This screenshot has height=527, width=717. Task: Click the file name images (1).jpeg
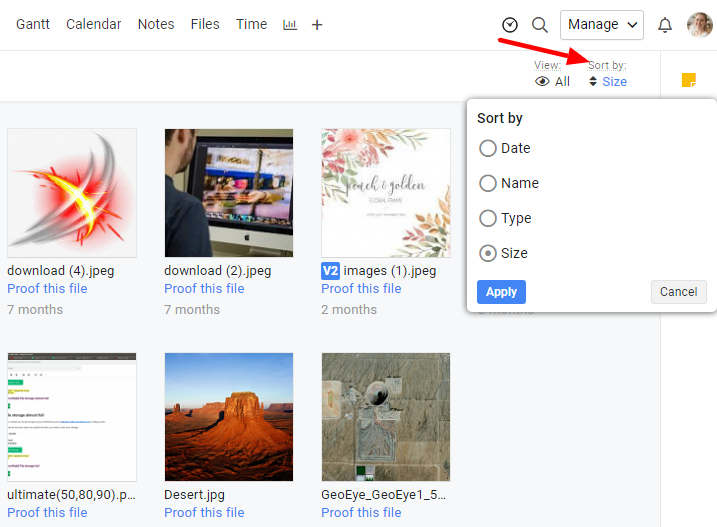390,271
